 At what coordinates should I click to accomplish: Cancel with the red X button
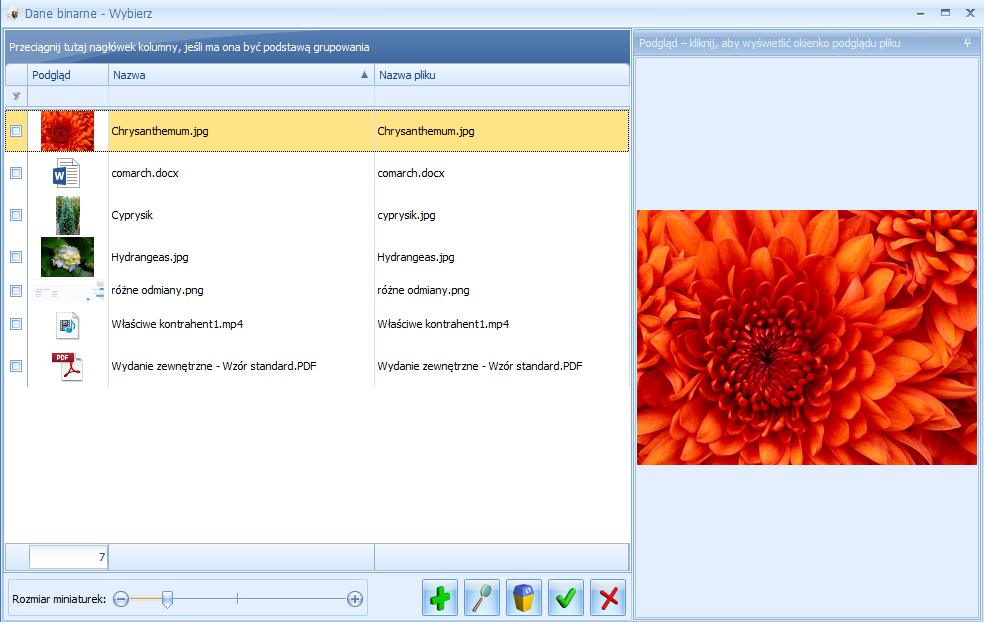click(x=608, y=598)
